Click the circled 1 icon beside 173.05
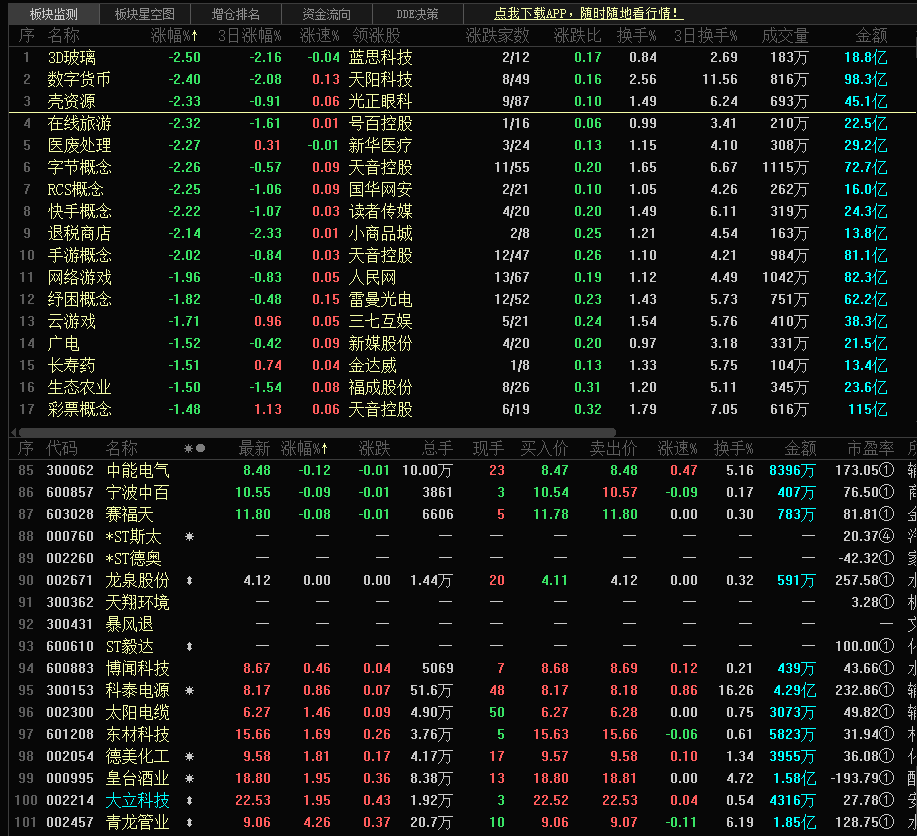This screenshot has width=917, height=836. click(887, 471)
